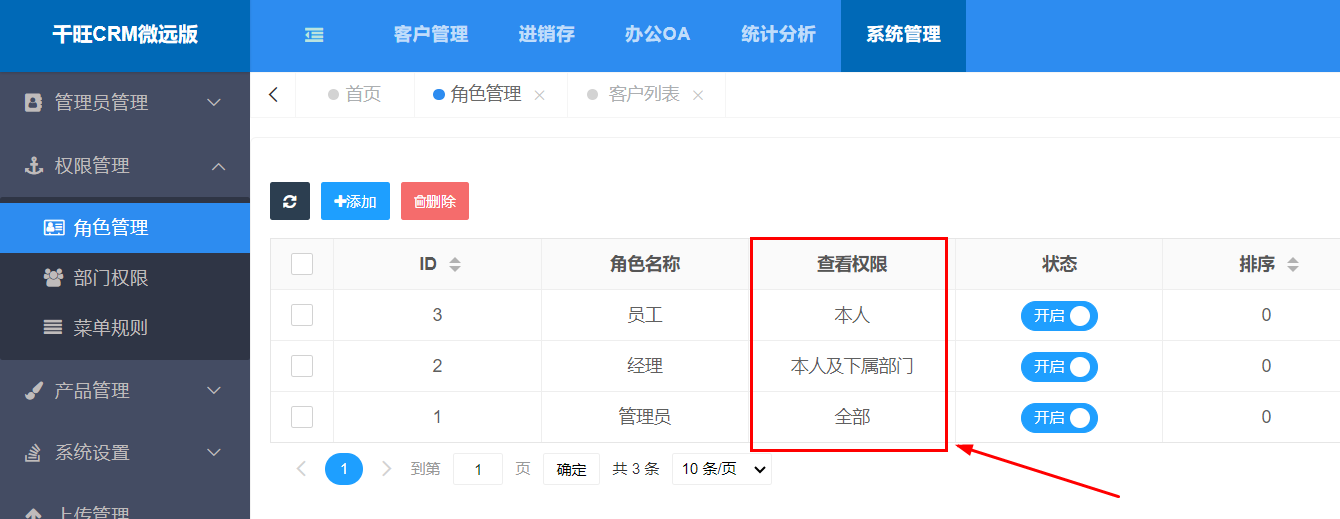Viewport: 1340px width, 519px height.
Task: Open the 客户管理 top menu
Action: pyautogui.click(x=431, y=35)
